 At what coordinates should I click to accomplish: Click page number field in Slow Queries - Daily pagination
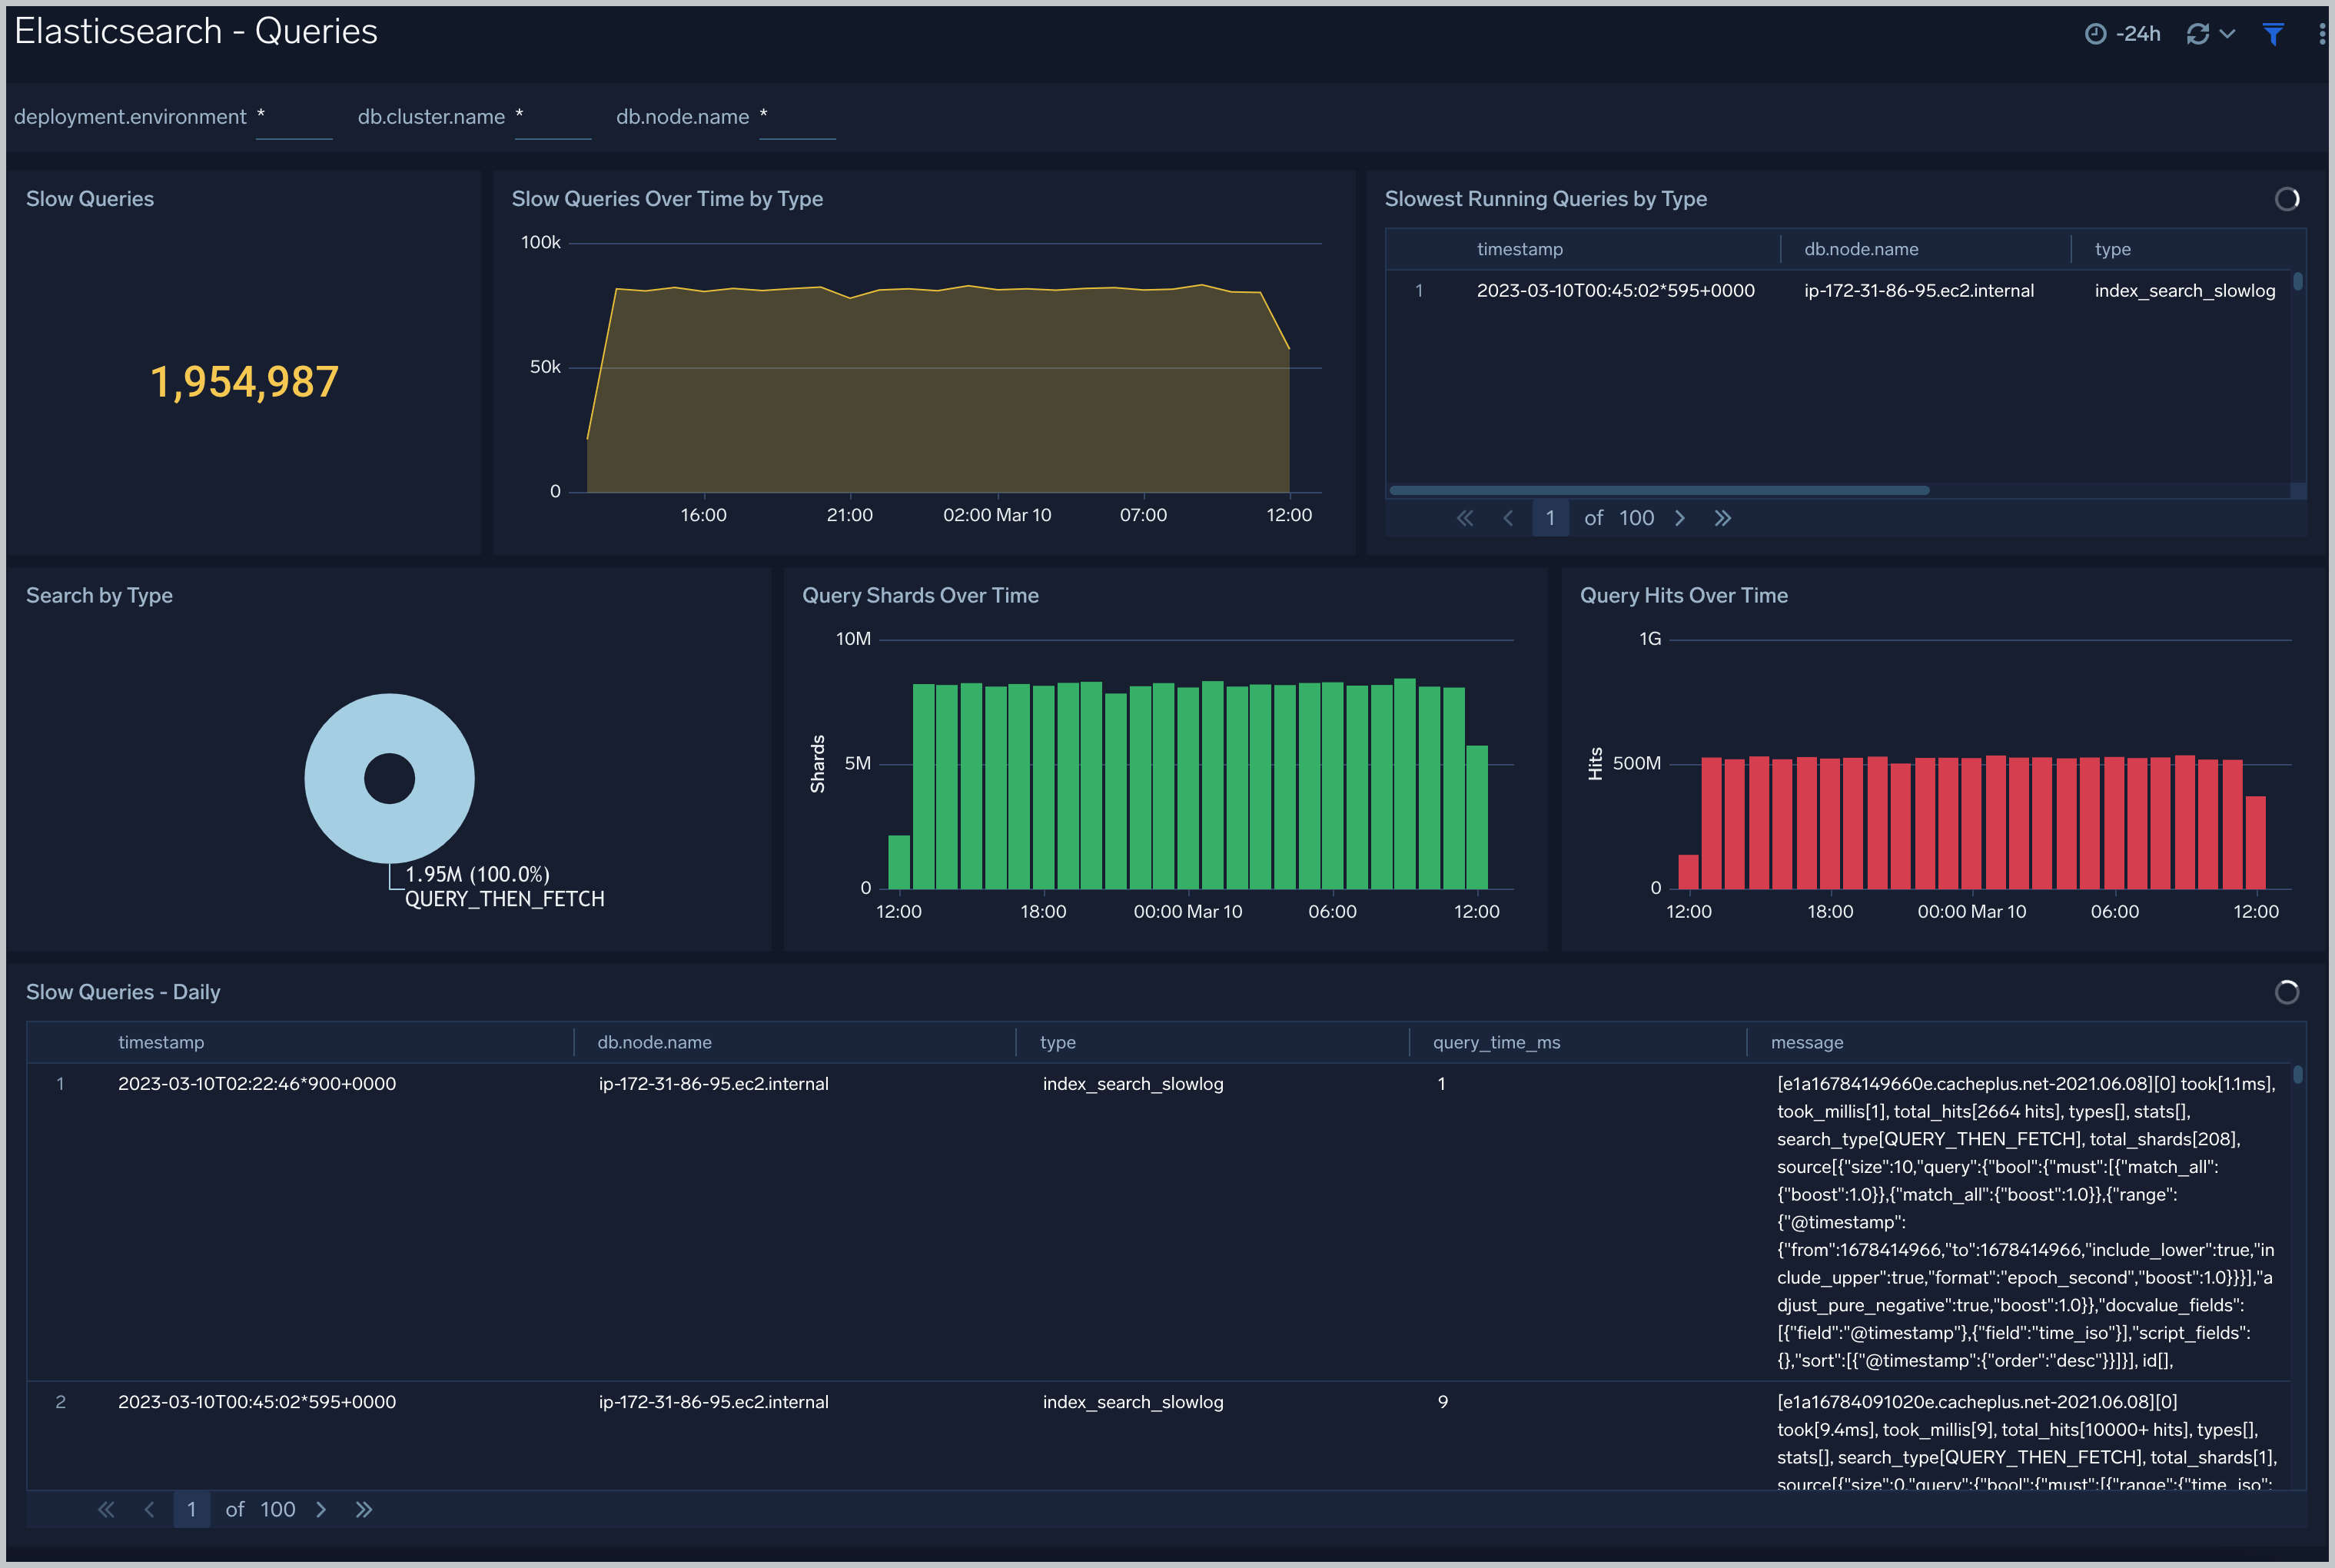[191, 1510]
